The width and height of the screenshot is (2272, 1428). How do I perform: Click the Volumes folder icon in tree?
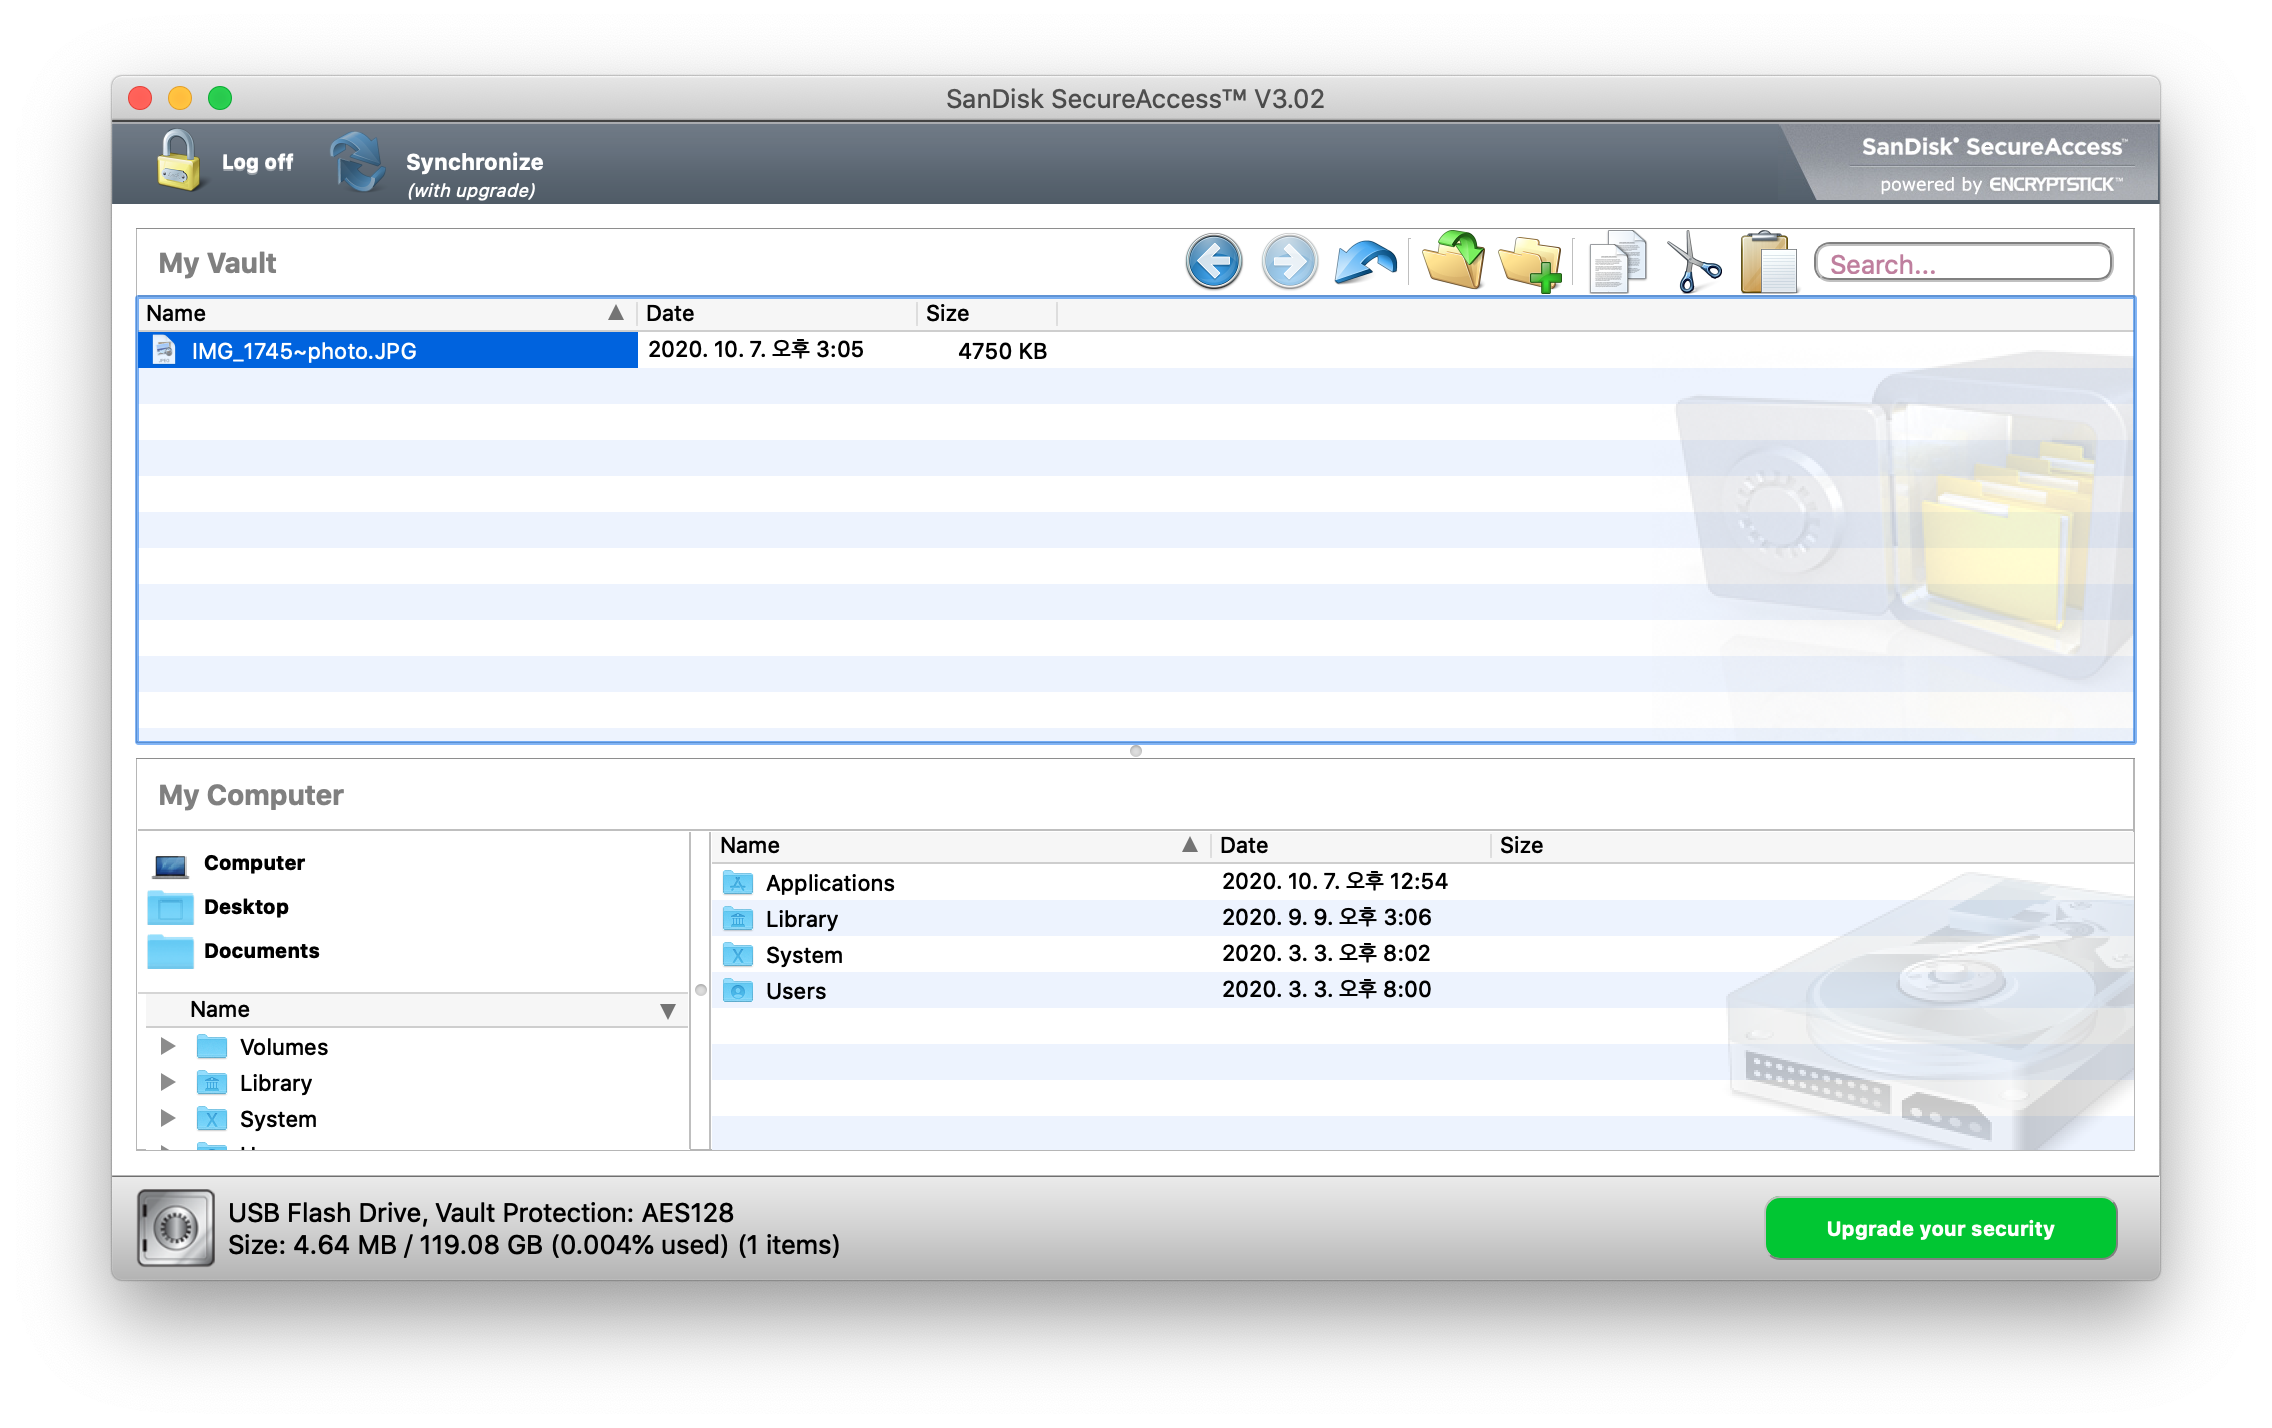(212, 1047)
